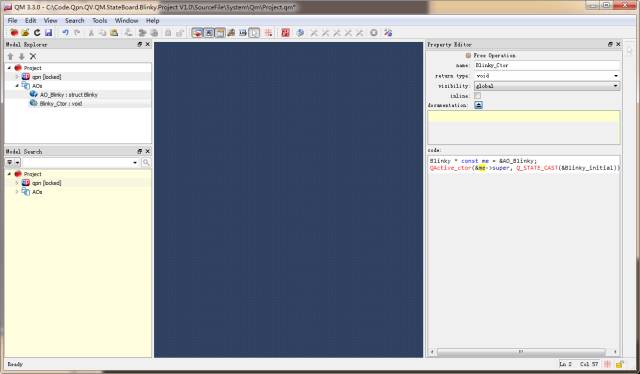Toggle snap-to-grid red grid toolbar icon

click(268, 33)
